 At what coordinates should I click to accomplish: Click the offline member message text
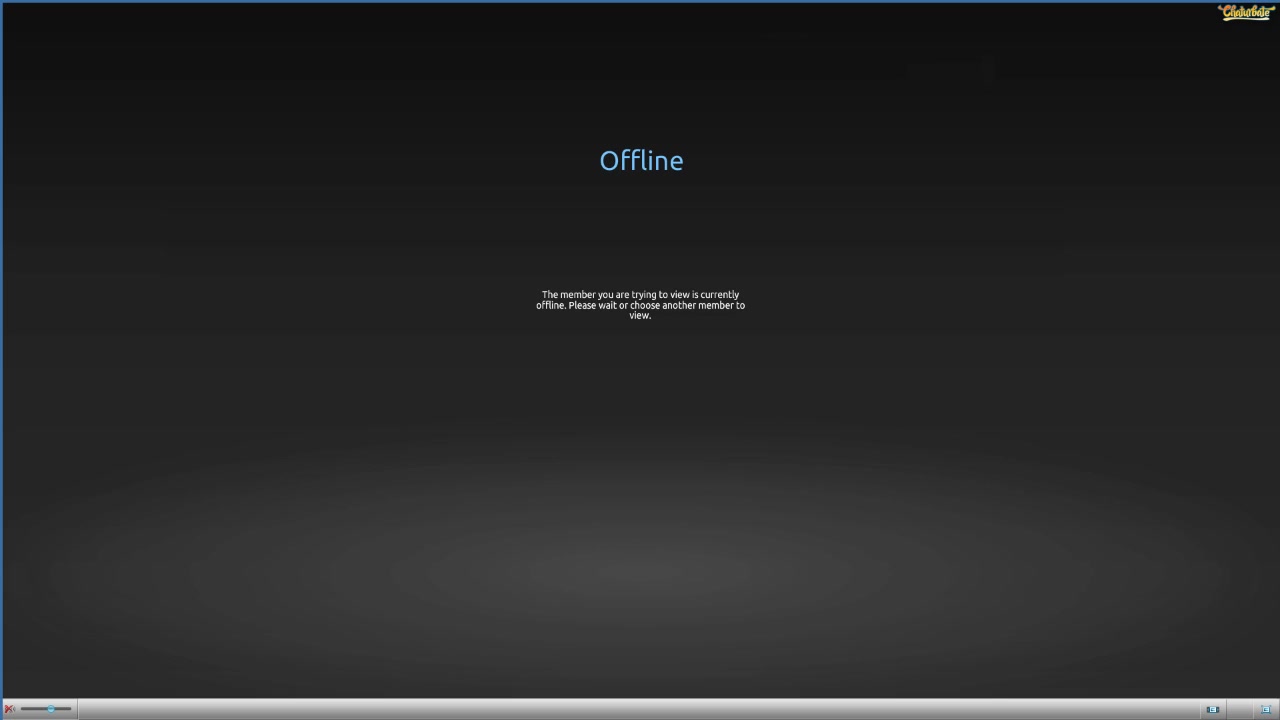click(640, 305)
